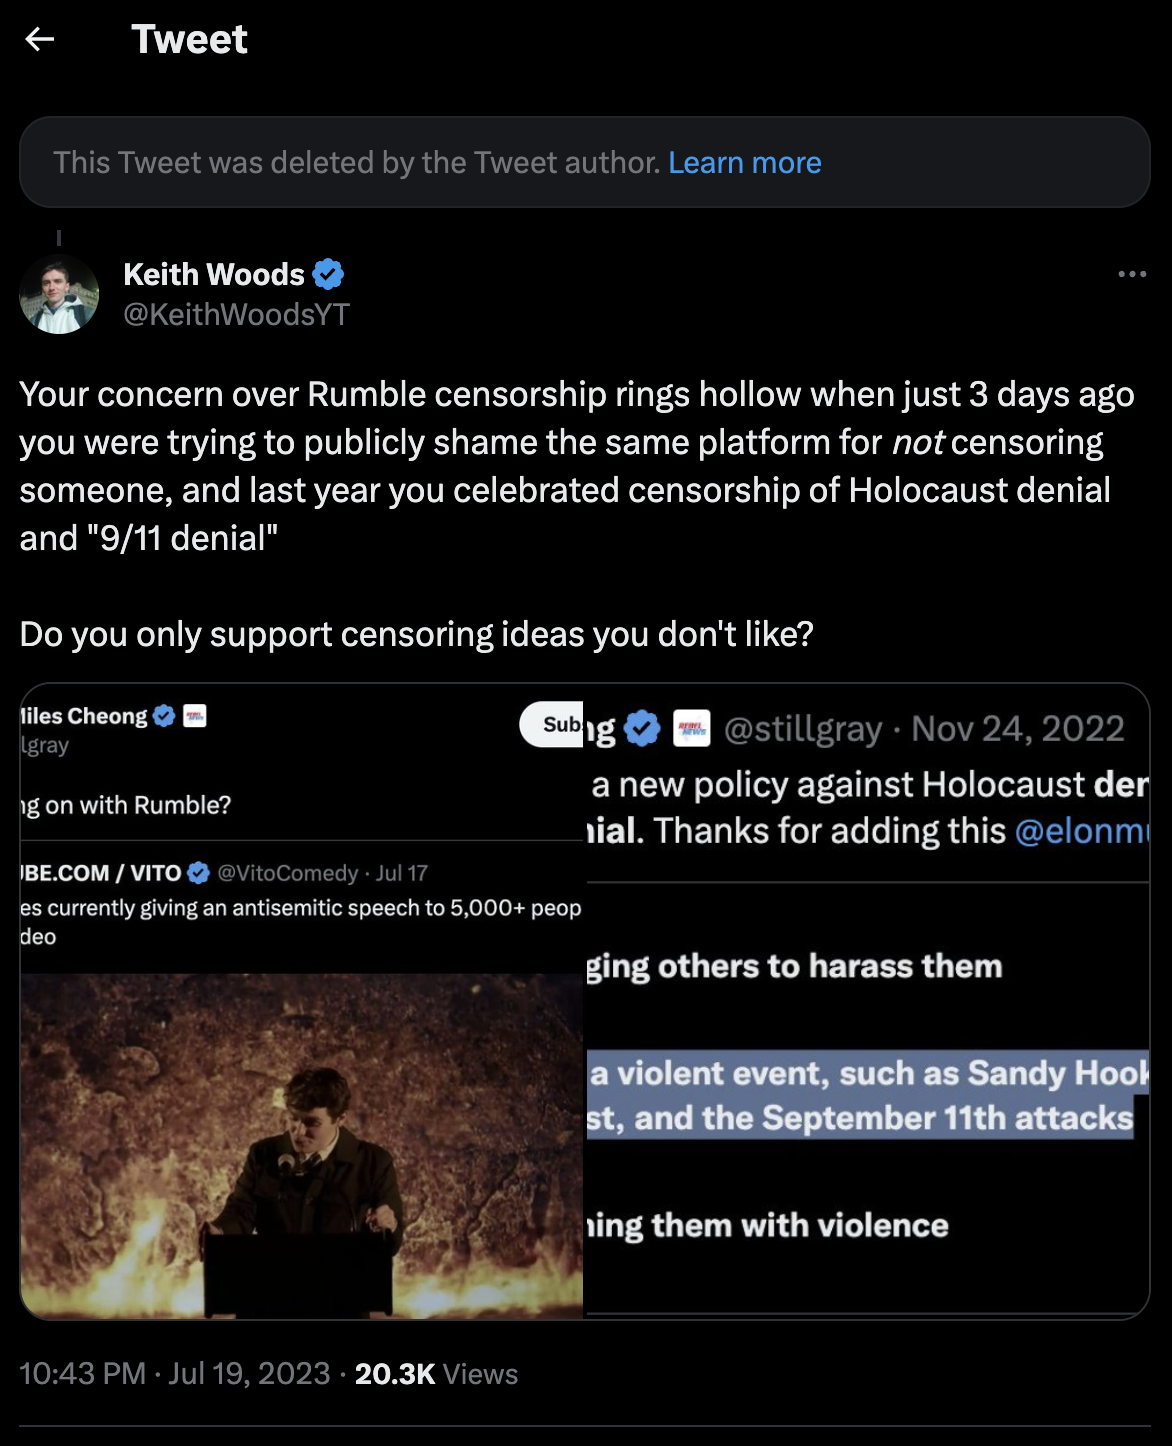Click the VITO verified badge
The width and height of the screenshot is (1172, 1446).
tap(199, 873)
